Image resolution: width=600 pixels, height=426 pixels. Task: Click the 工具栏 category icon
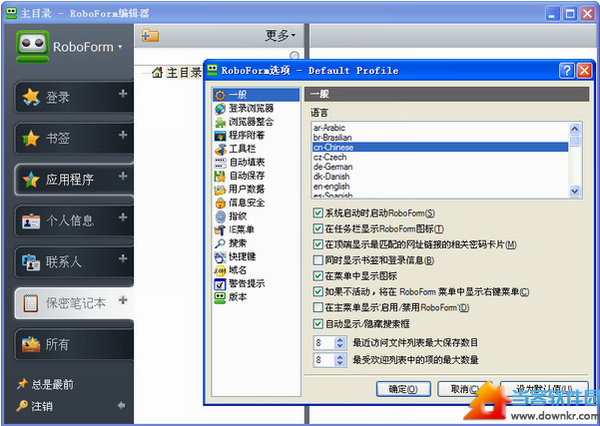[x=220, y=149]
